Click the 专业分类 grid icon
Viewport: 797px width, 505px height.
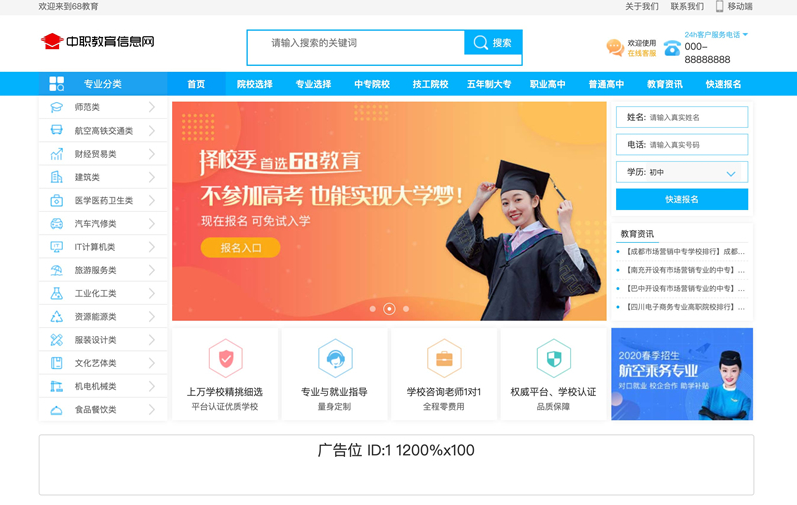coord(56,84)
